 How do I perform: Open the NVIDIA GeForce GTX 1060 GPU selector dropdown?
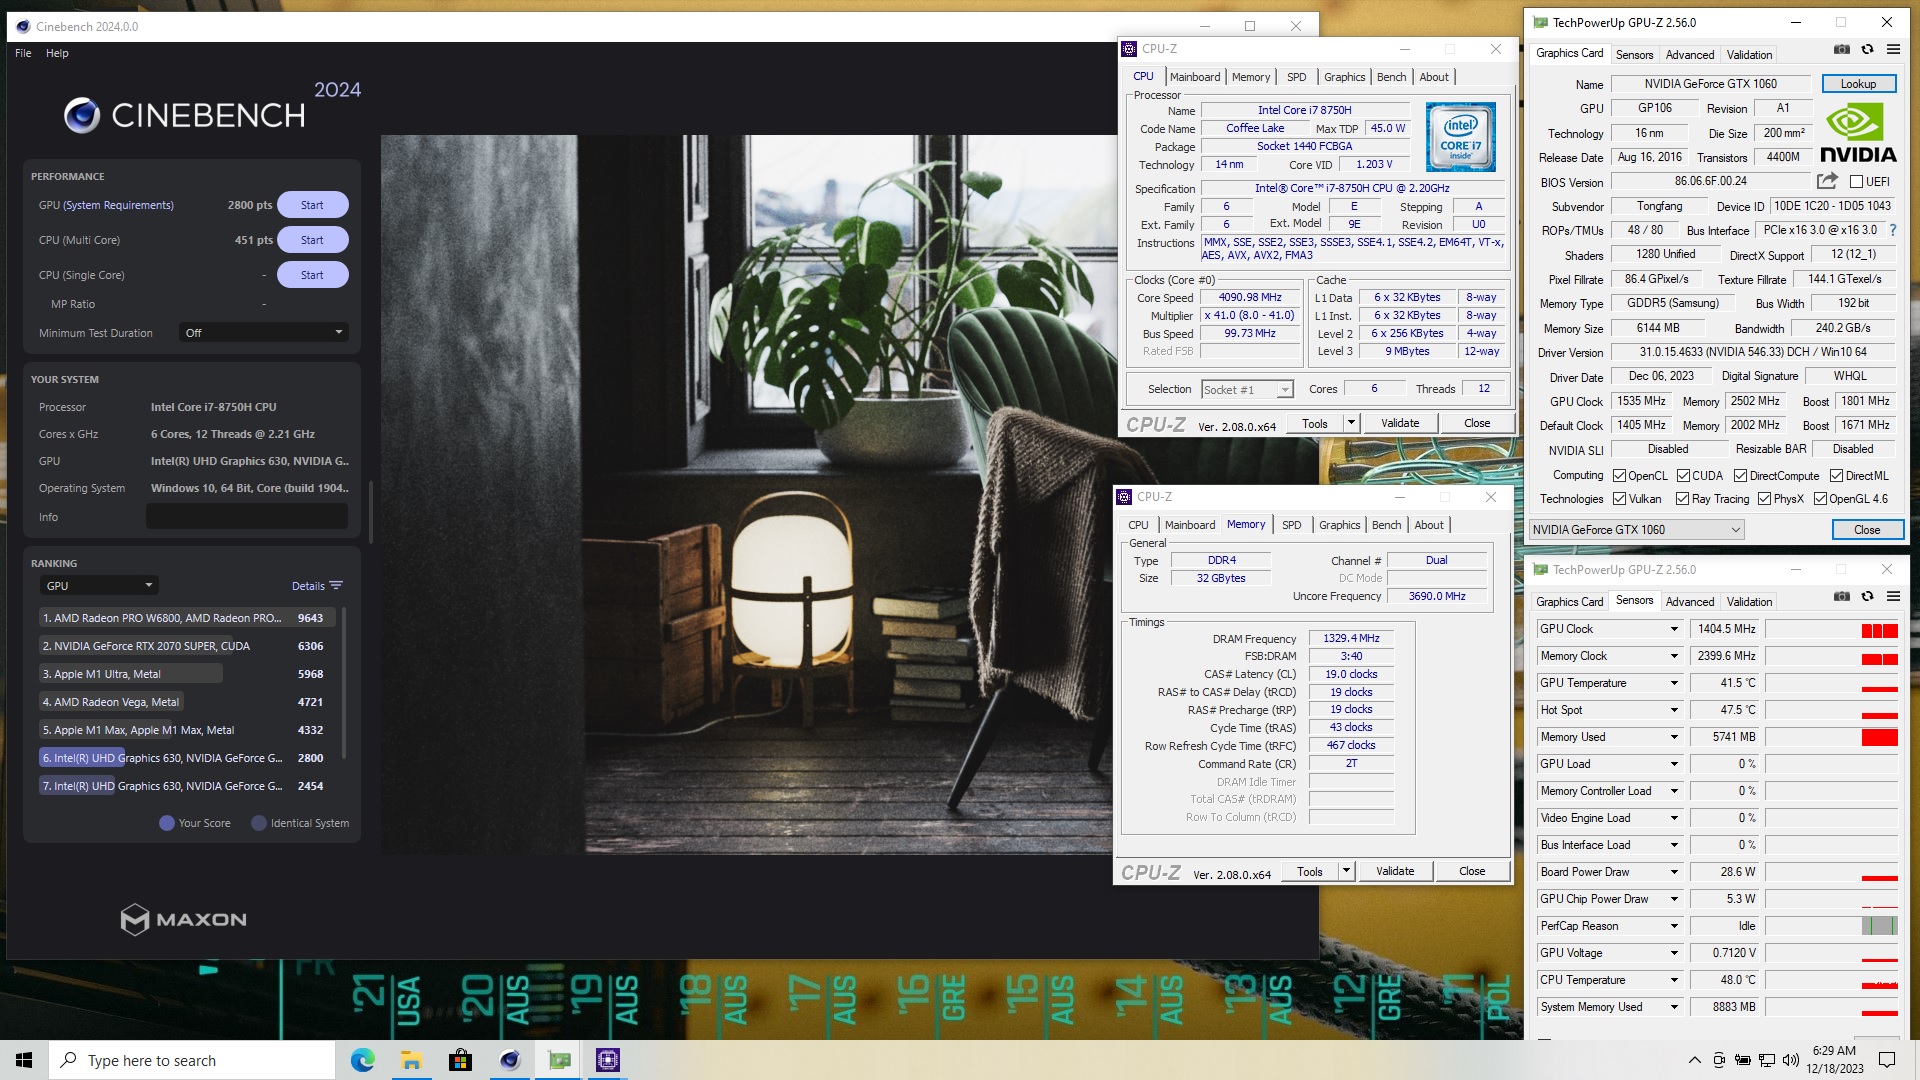[x=1637, y=530]
